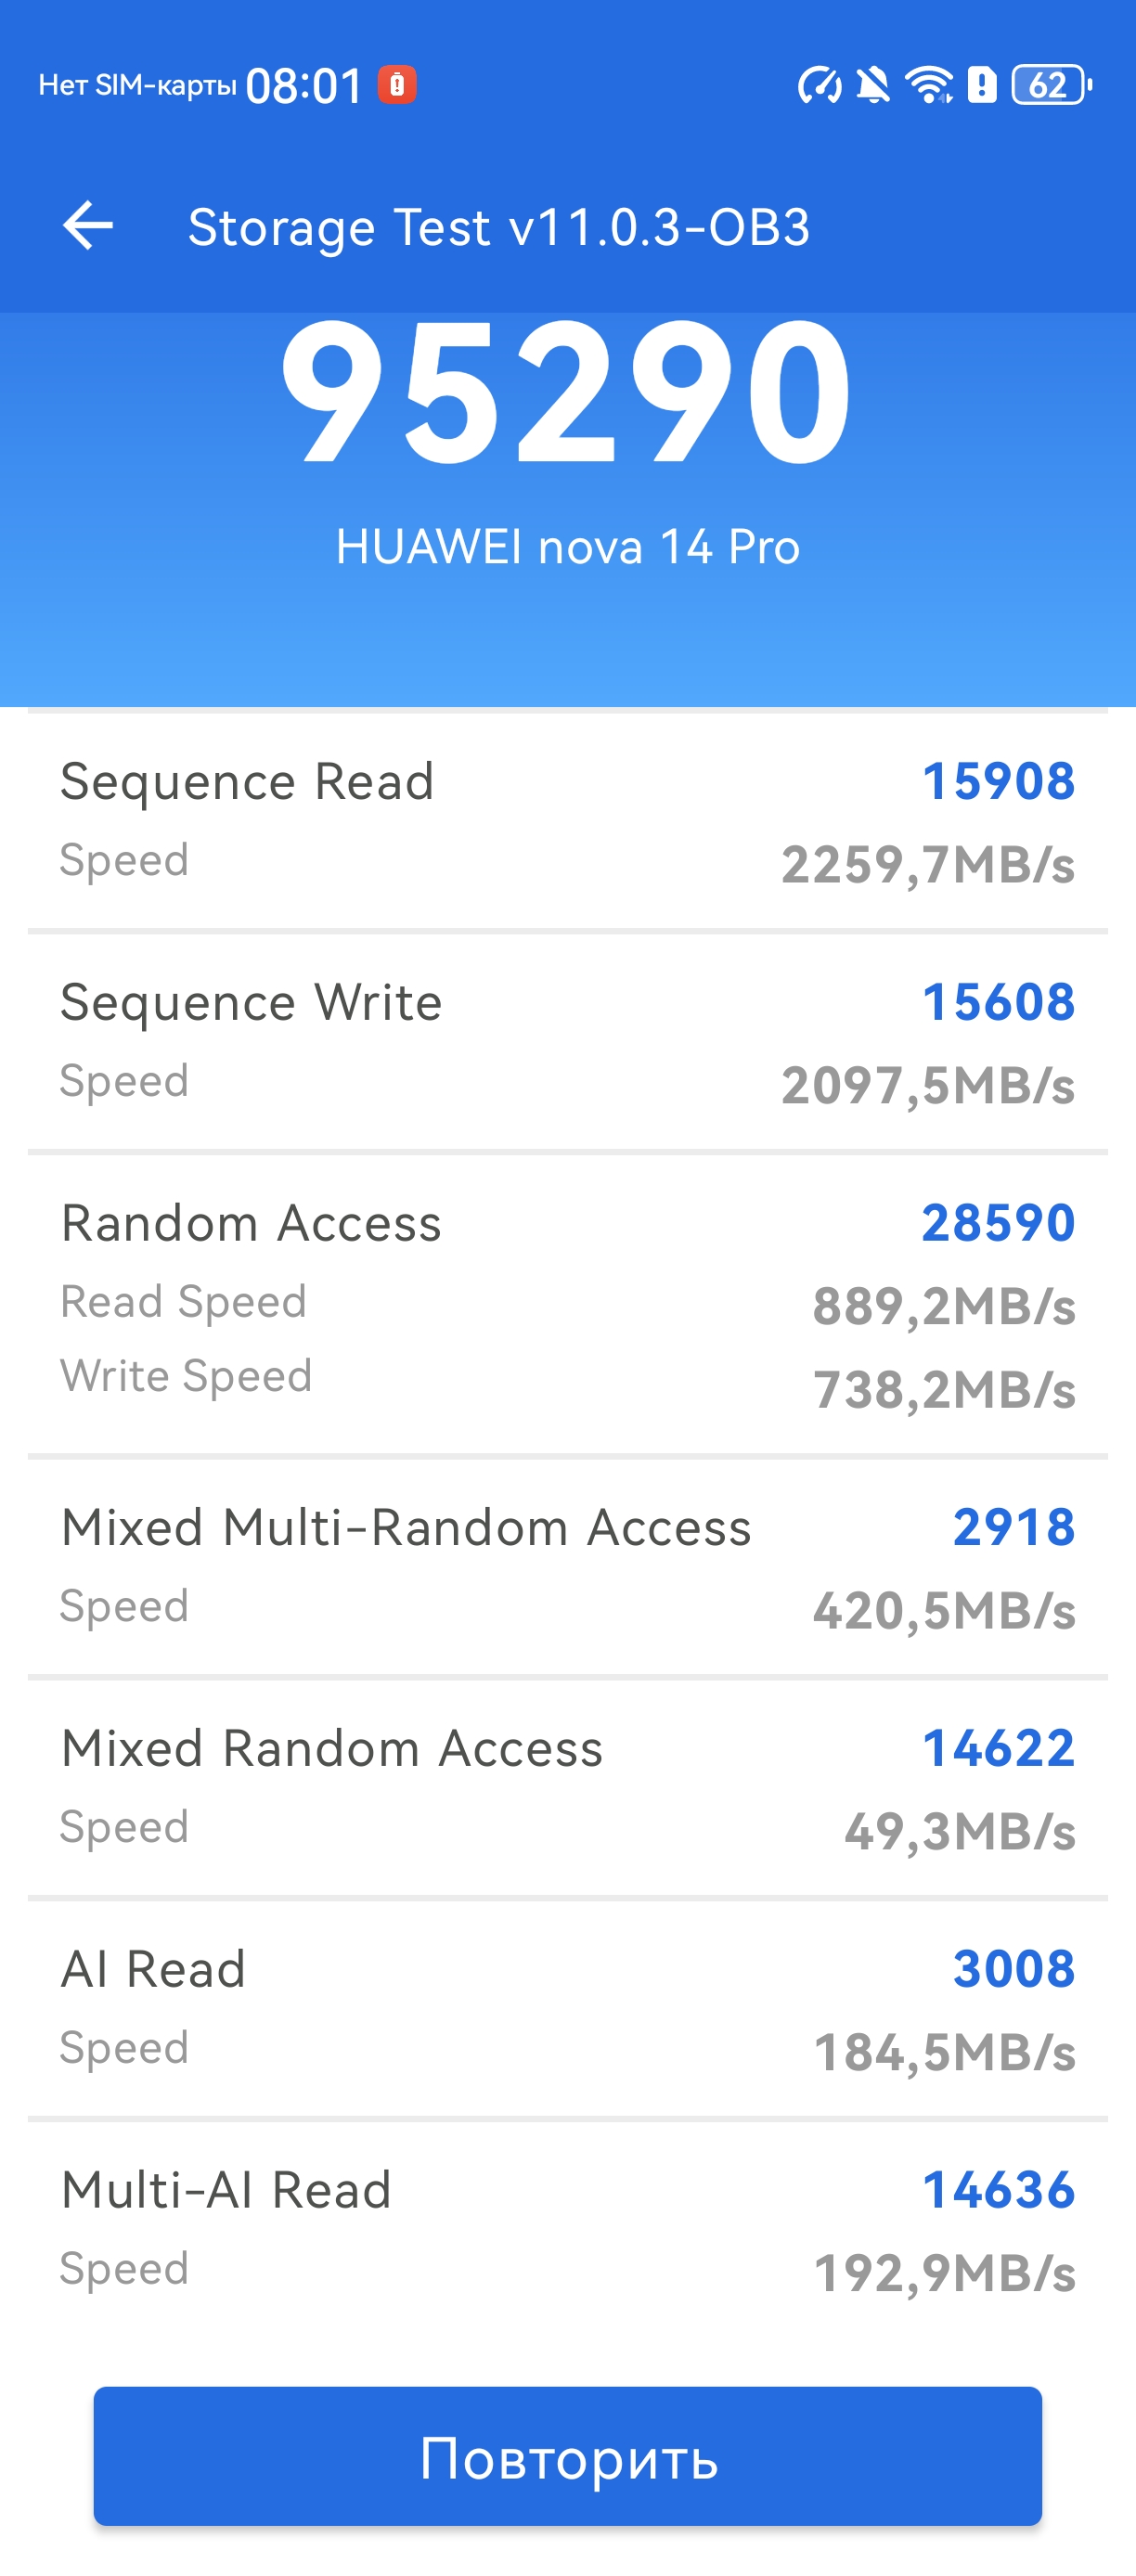Tap the Wi-Fi status icon
Screen dimensions: 1136x2576
point(929,85)
